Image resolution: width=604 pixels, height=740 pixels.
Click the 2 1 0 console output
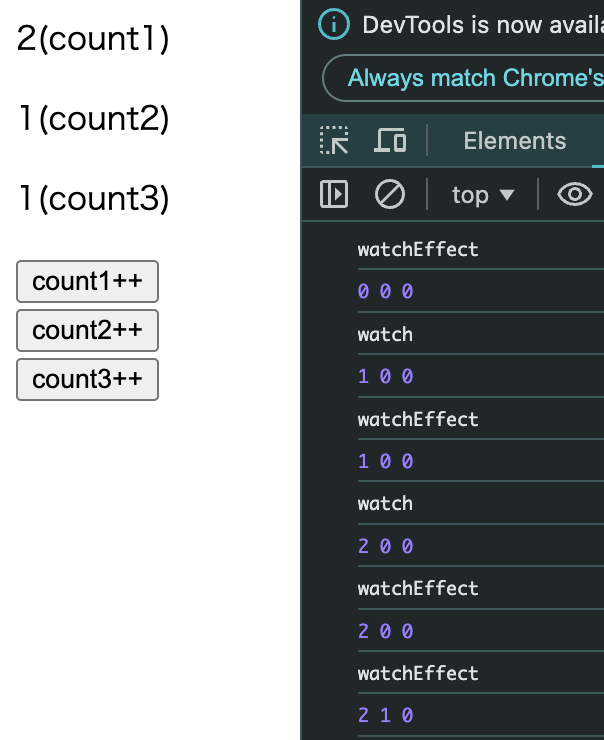(x=386, y=715)
